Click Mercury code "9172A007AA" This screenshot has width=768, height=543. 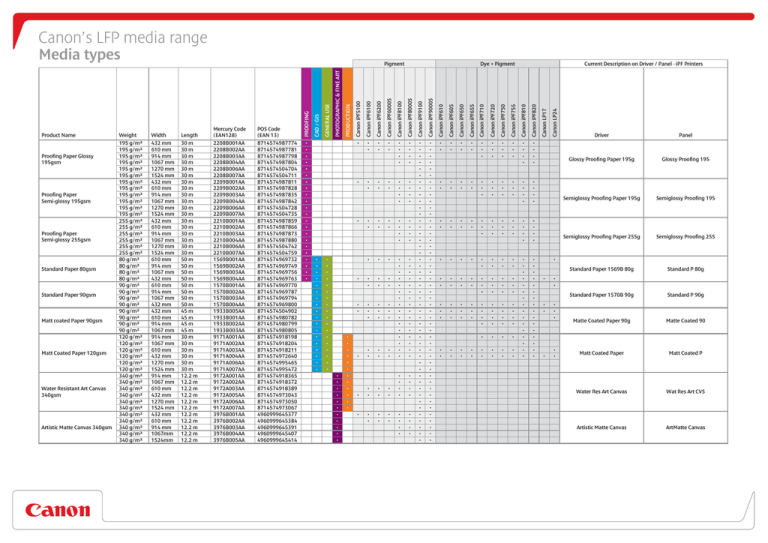[229, 408]
